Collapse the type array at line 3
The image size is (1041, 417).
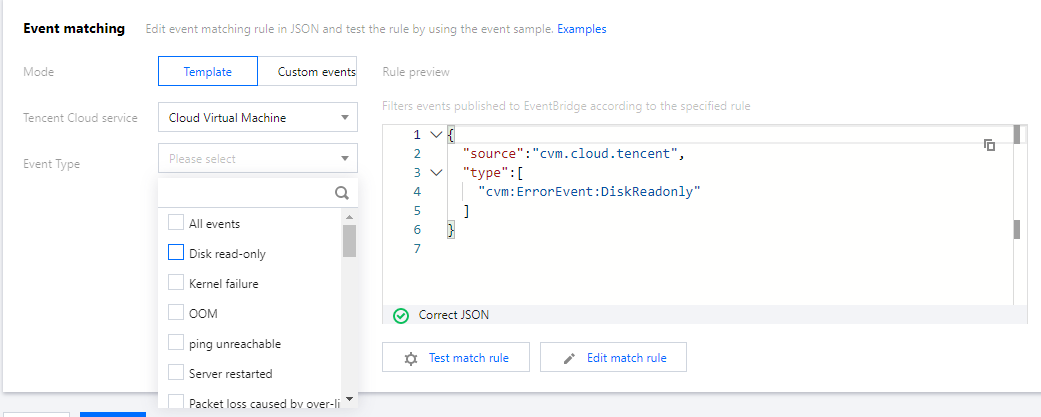click(434, 173)
